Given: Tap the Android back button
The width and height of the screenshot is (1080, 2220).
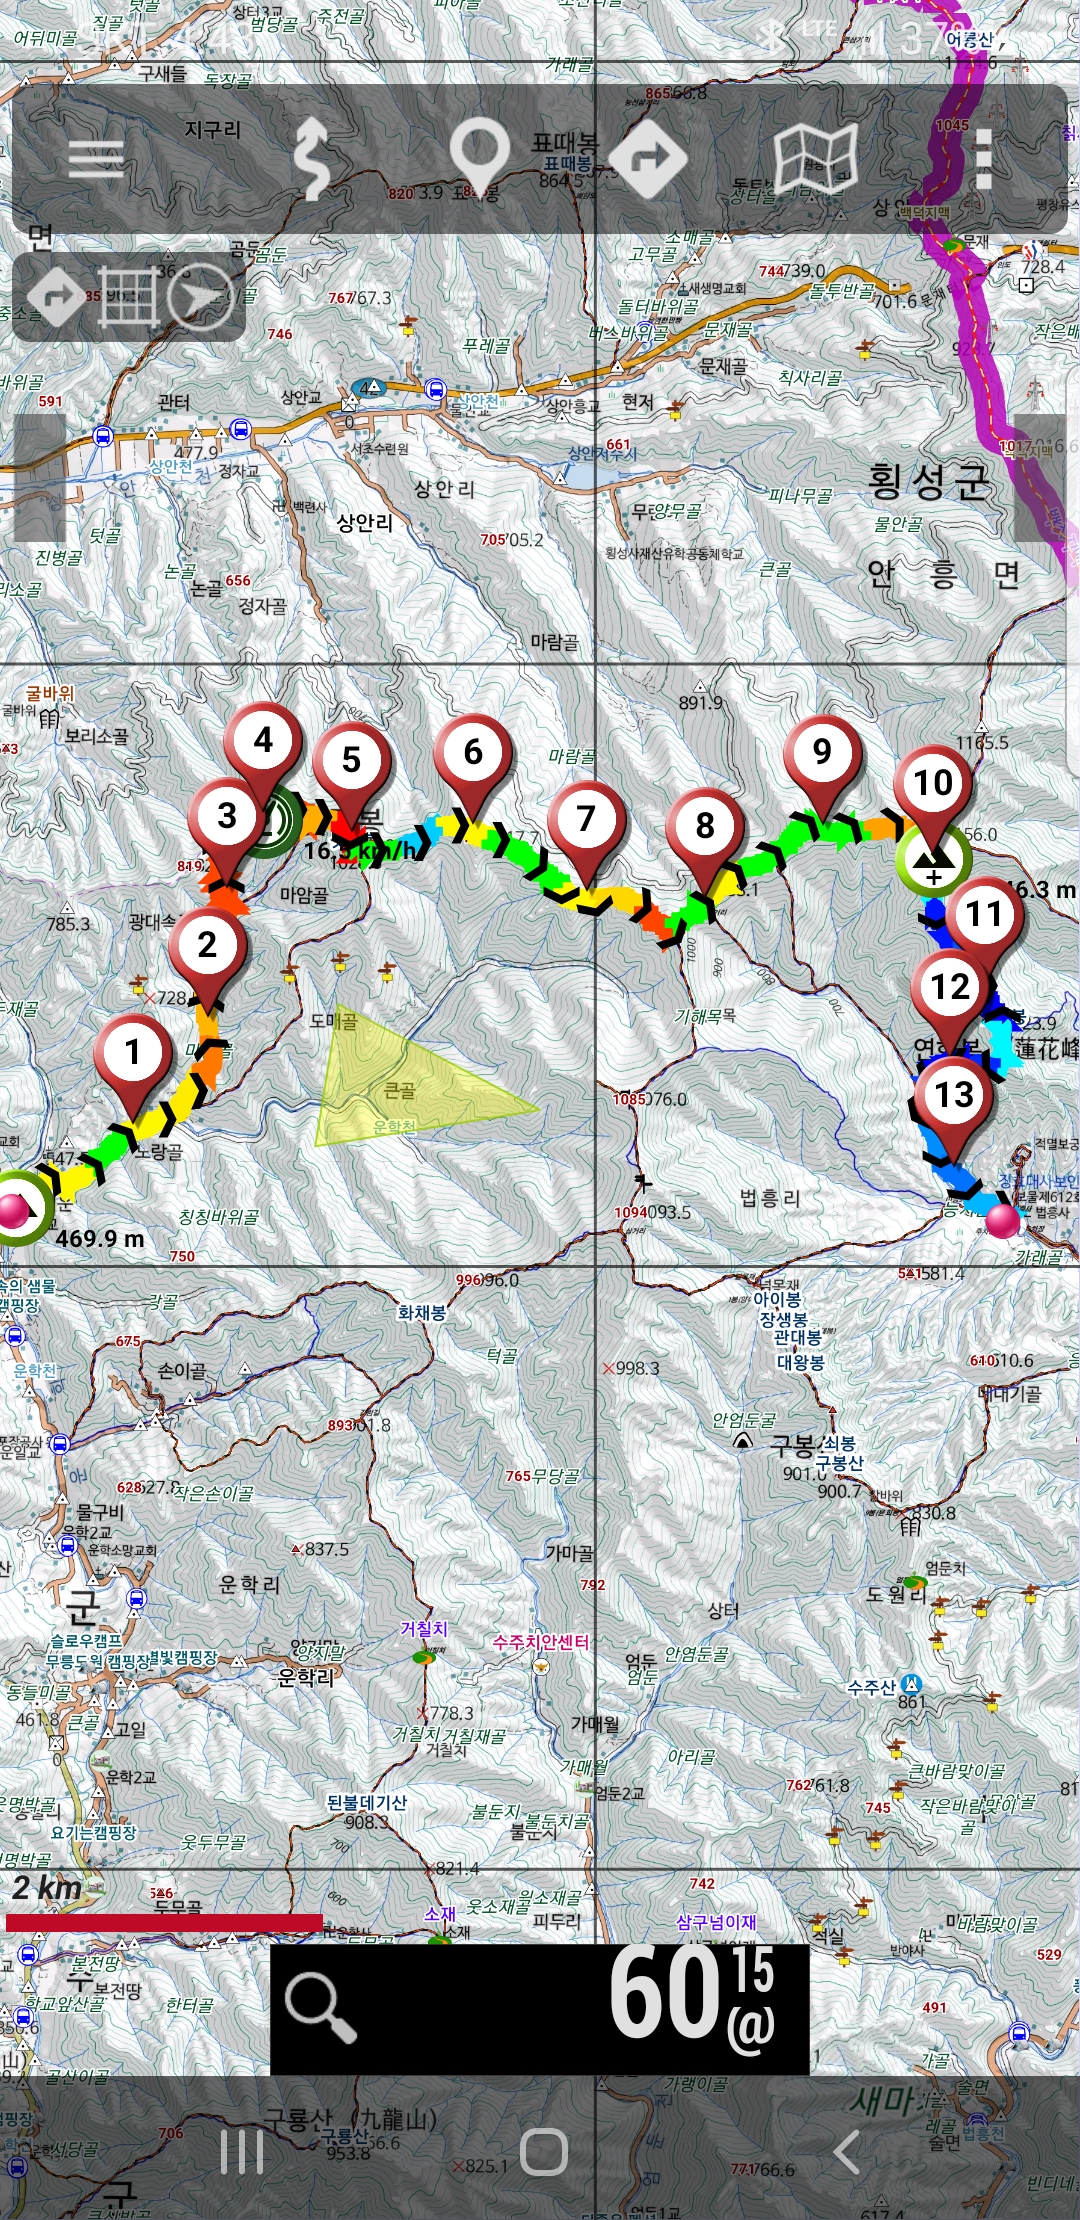Looking at the screenshot, I should click(x=846, y=2152).
